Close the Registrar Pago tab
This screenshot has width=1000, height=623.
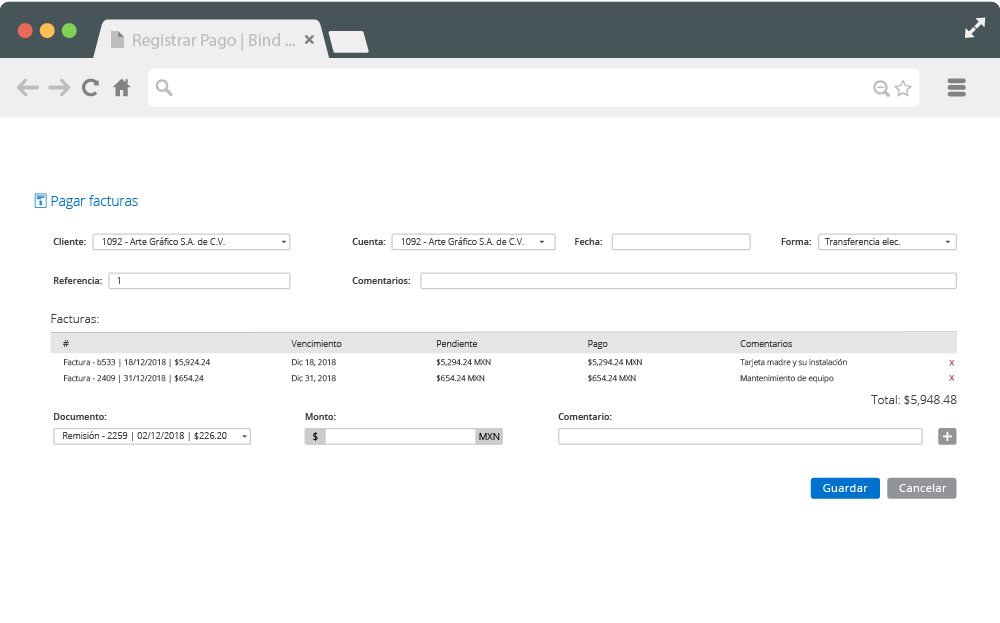click(309, 40)
